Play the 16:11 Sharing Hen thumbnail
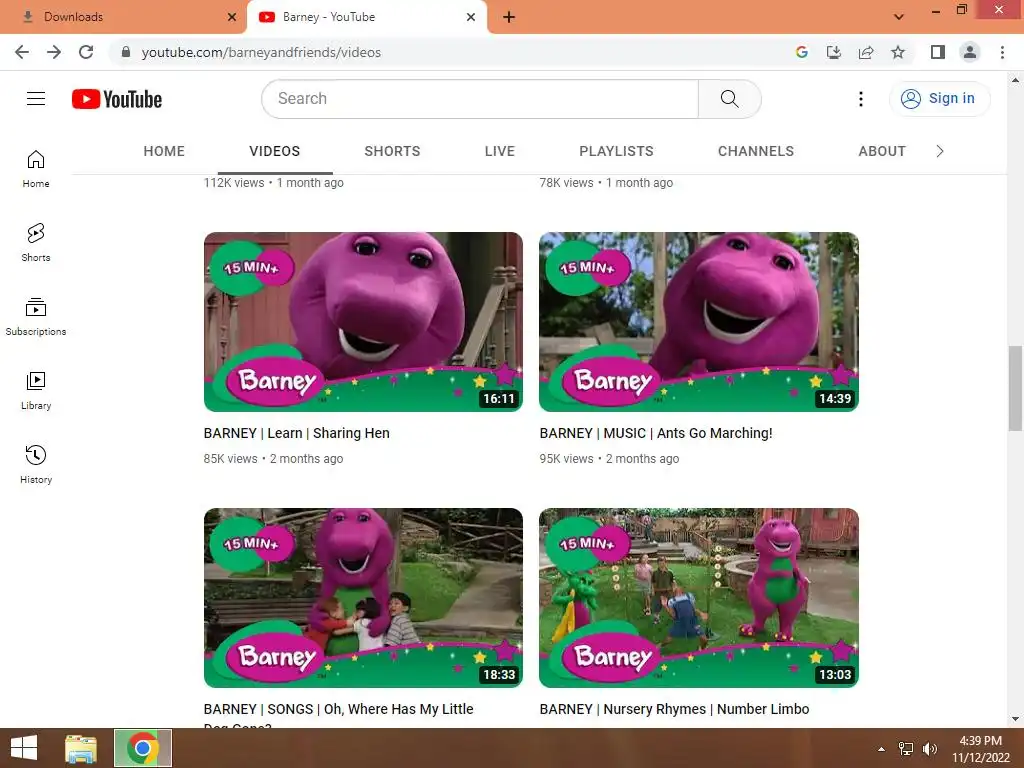 pyautogui.click(x=363, y=321)
